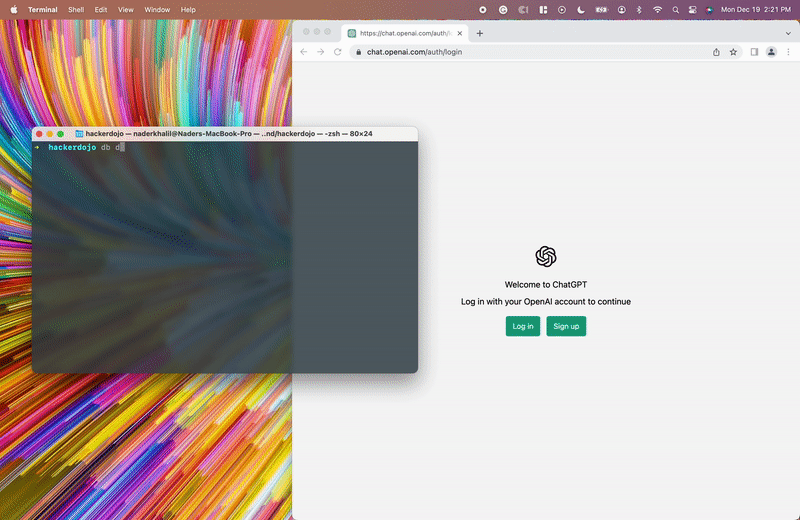
Task: Open the browser side panel icon
Action: [754, 52]
